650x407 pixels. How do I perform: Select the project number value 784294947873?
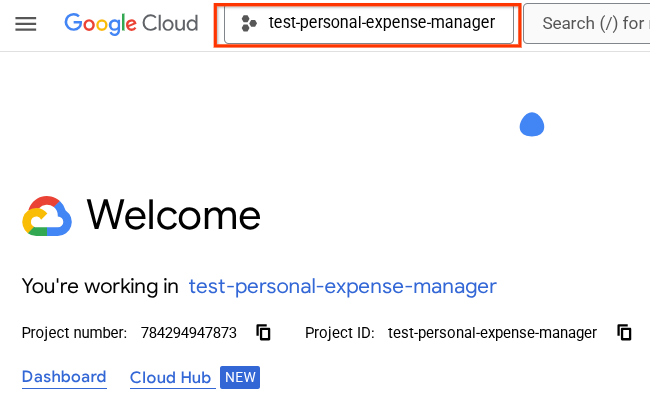click(189, 333)
